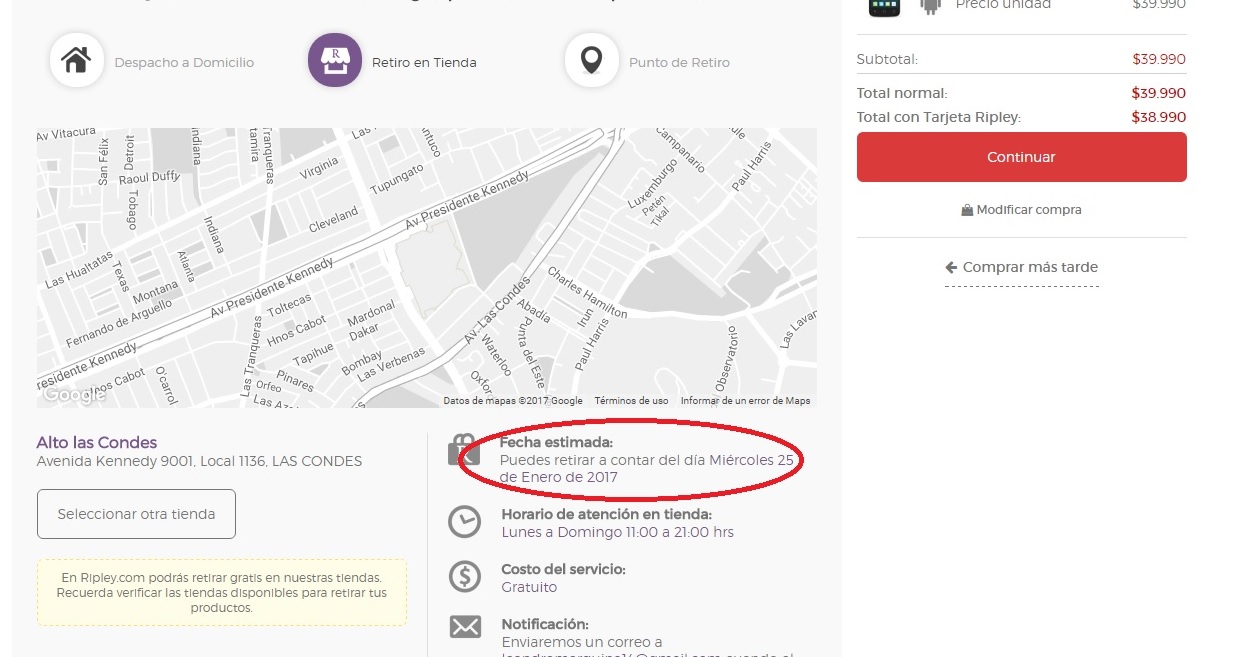Click the Retiro en Tienda store icon
This screenshot has width=1253, height=657.
[x=335, y=61]
